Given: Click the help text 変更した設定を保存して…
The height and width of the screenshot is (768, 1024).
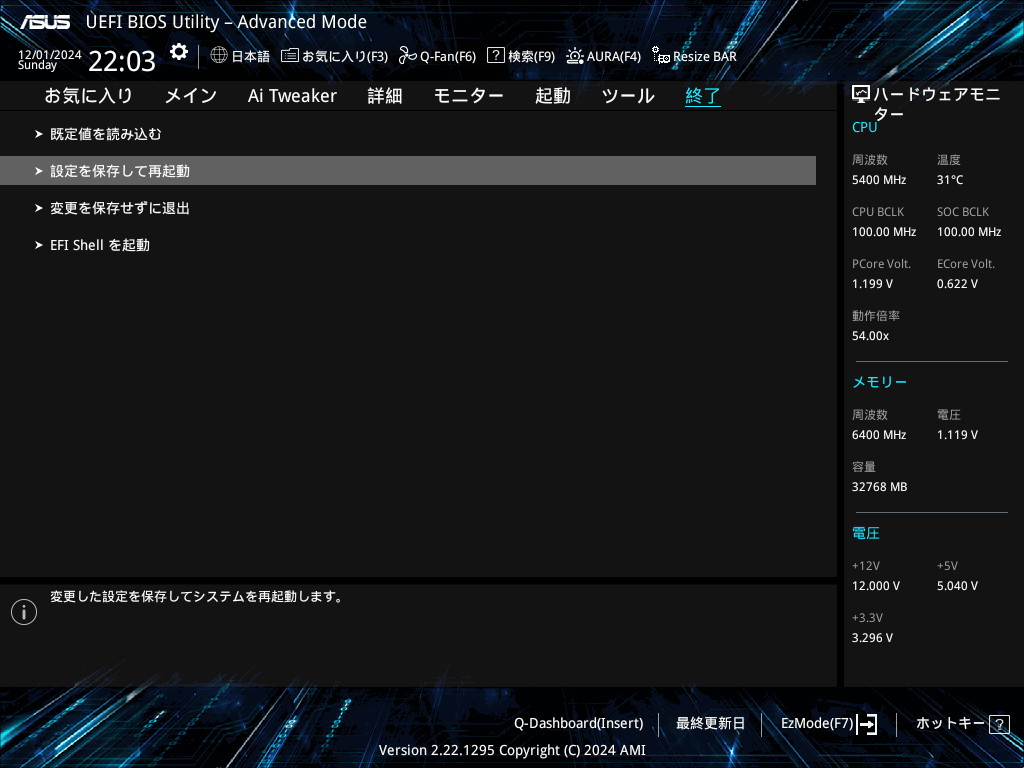Looking at the screenshot, I should [197, 596].
